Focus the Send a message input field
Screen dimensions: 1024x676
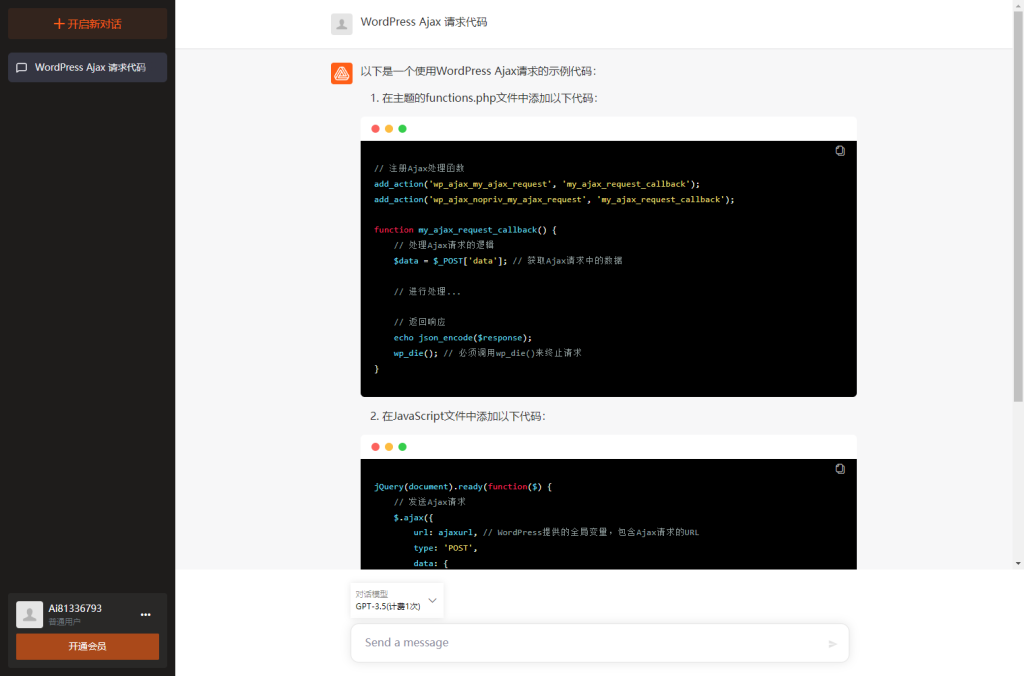(600, 643)
